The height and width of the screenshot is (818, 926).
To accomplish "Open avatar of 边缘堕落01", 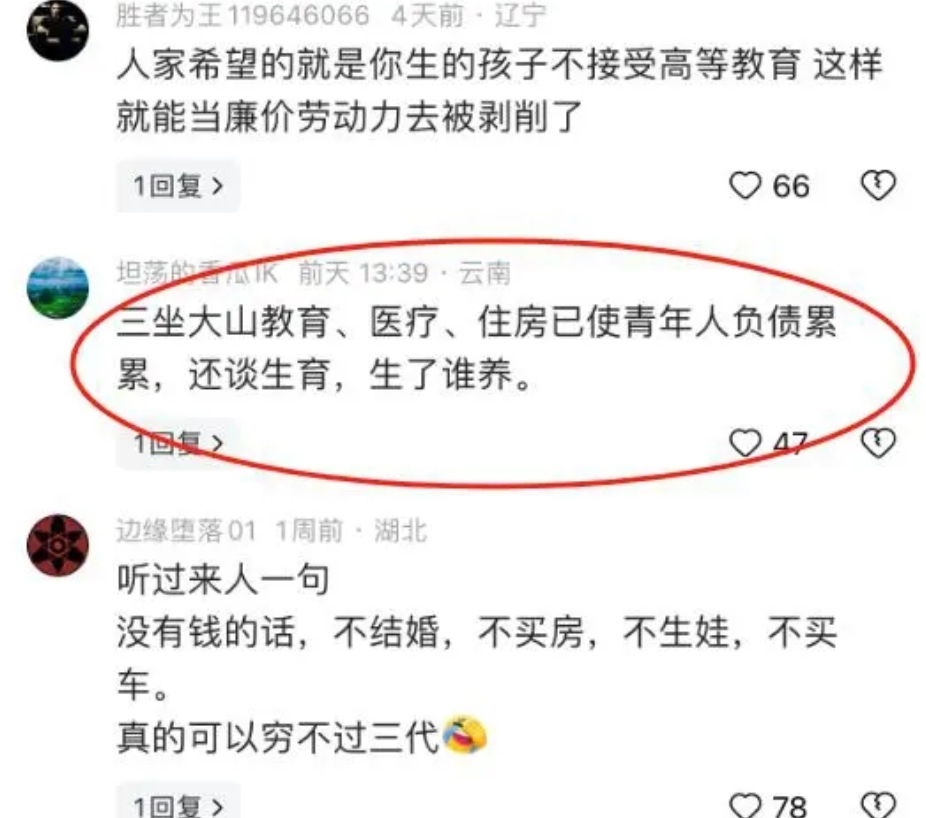I will tap(58, 545).
